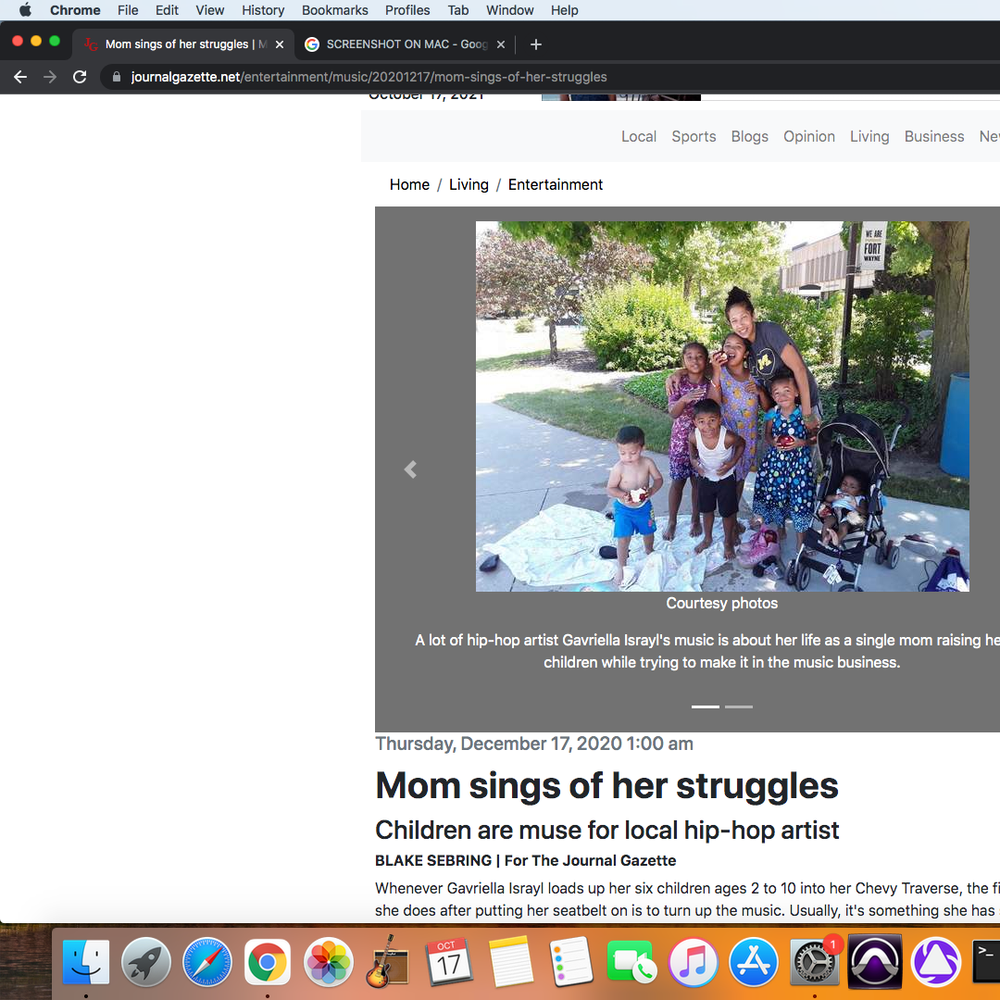The height and width of the screenshot is (1000, 1000).
Task: Select the second carousel slide indicator
Action: pos(739,707)
